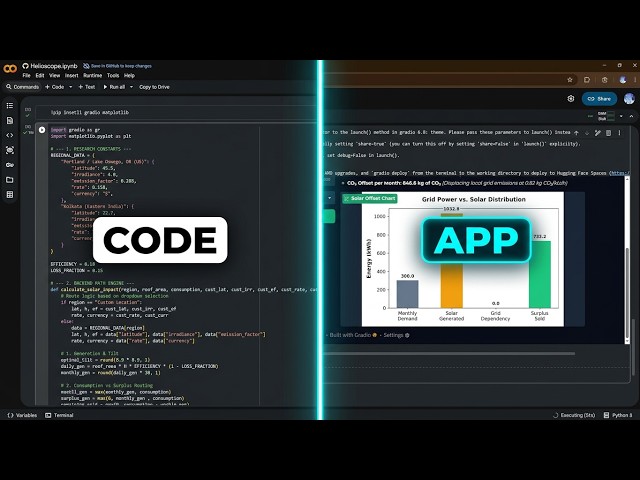
Task: Move cell up with the arrow icon
Action: coord(576,133)
